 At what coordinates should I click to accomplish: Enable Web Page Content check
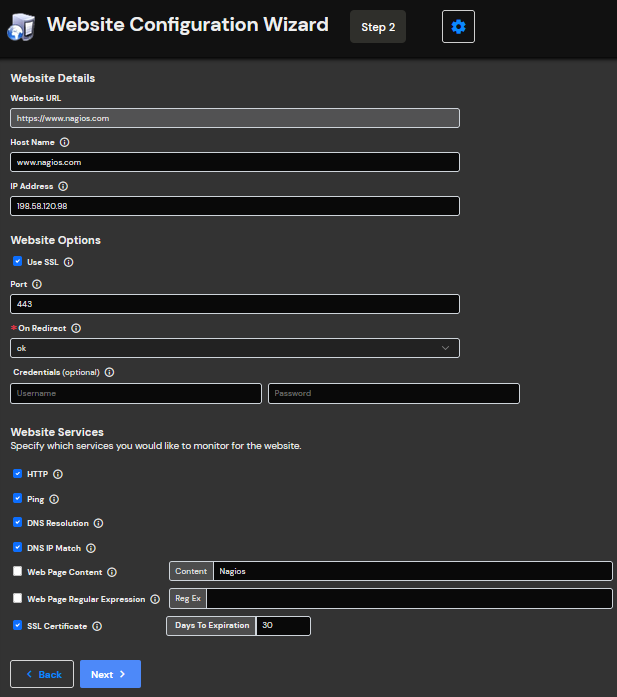[17, 571]
